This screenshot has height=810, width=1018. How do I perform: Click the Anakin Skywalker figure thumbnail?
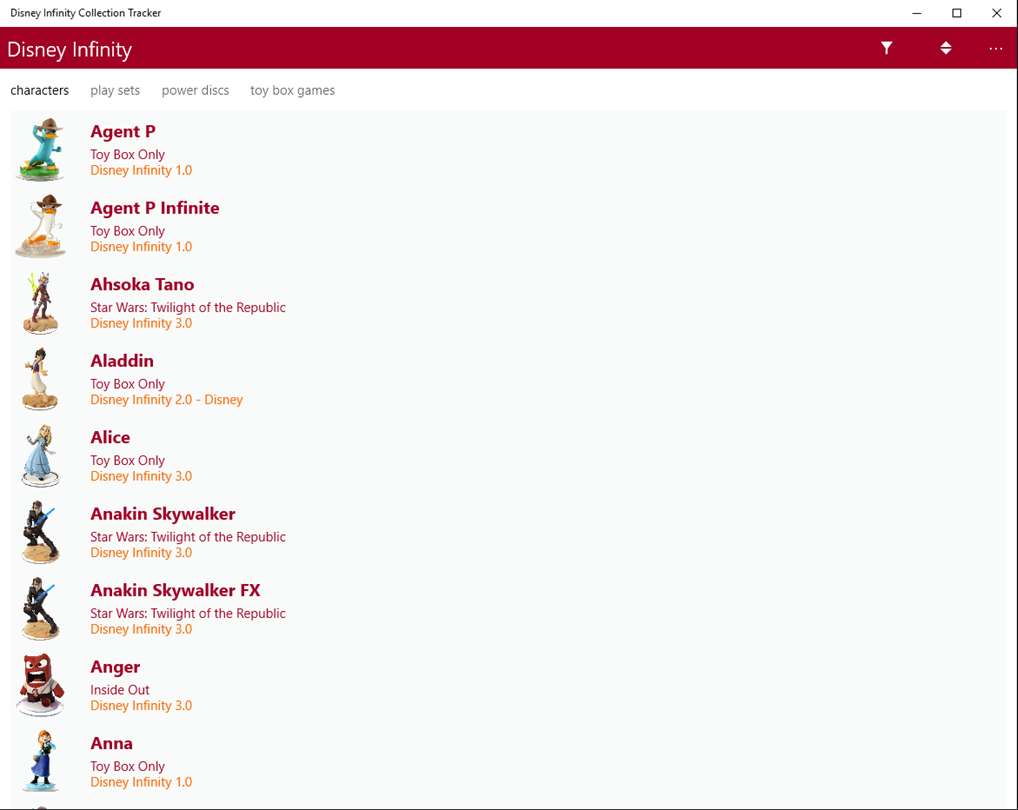click(41, 532)
